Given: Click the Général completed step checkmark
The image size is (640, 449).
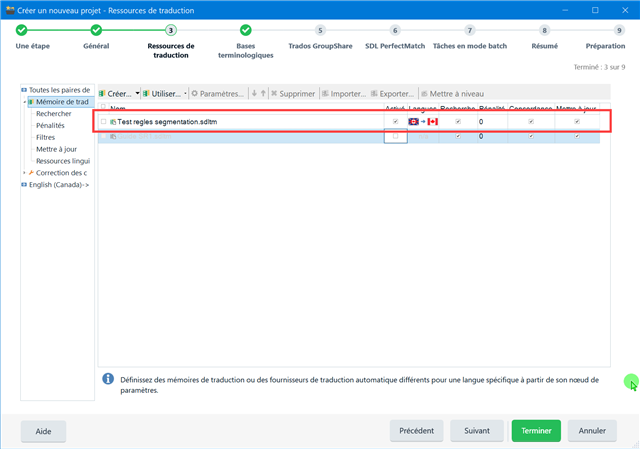Looking at the screenshot, I should [x=96, y=30].
